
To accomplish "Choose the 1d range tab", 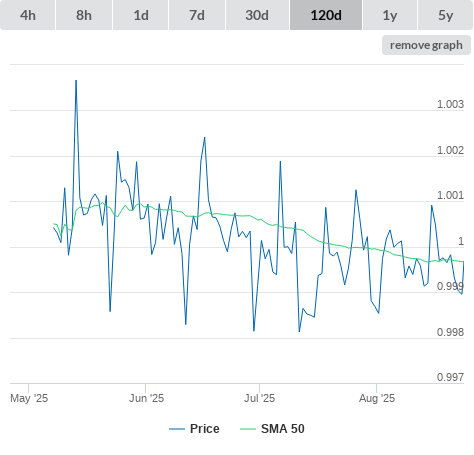I will tap(141, 15).
